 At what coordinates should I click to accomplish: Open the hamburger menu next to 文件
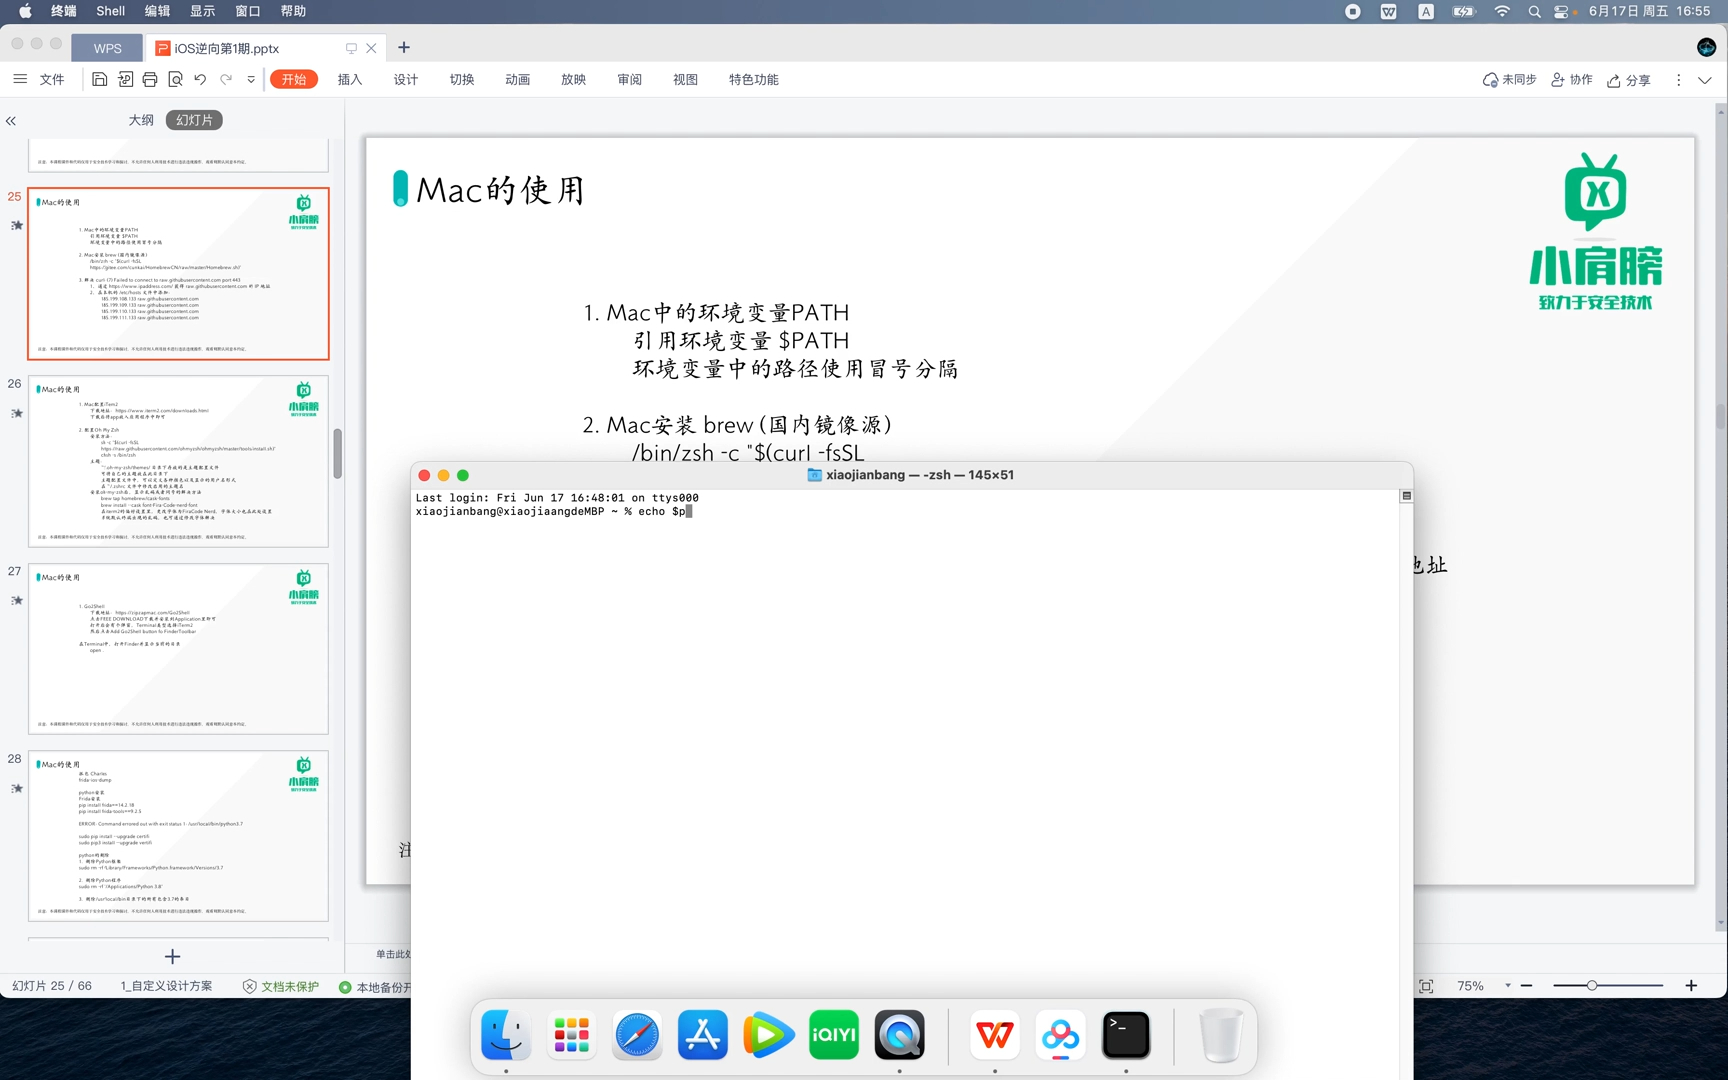20,79
